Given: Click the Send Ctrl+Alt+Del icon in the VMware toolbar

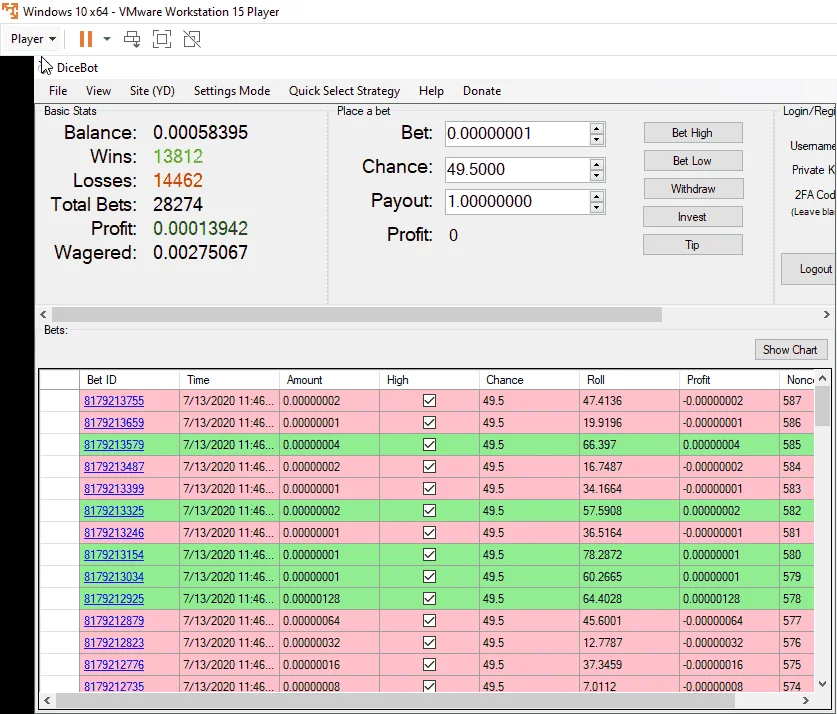Looking at the screenshot, I should tap(132, 39).
